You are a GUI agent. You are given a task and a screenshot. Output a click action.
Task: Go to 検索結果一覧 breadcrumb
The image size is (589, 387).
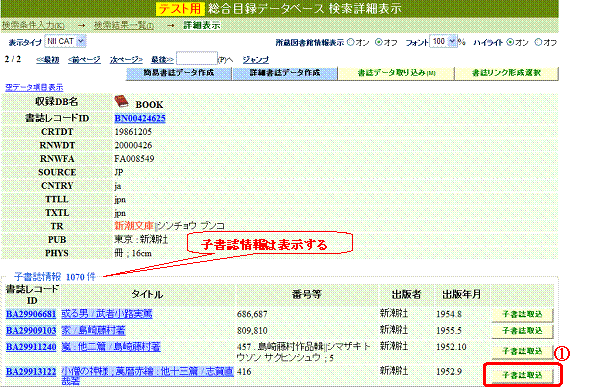pyautogui.click(x=124, y=26)
